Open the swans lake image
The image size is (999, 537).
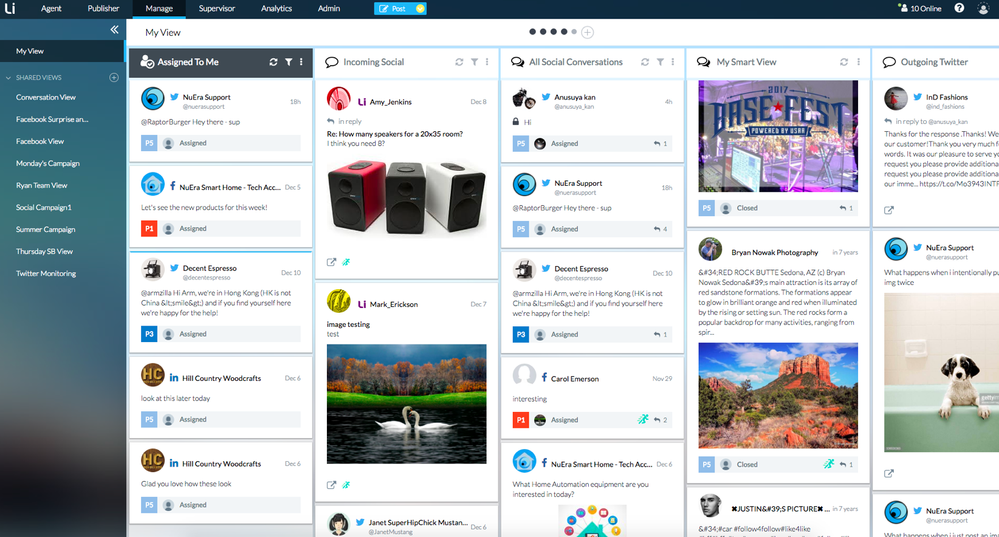click(x=406, y=404)
